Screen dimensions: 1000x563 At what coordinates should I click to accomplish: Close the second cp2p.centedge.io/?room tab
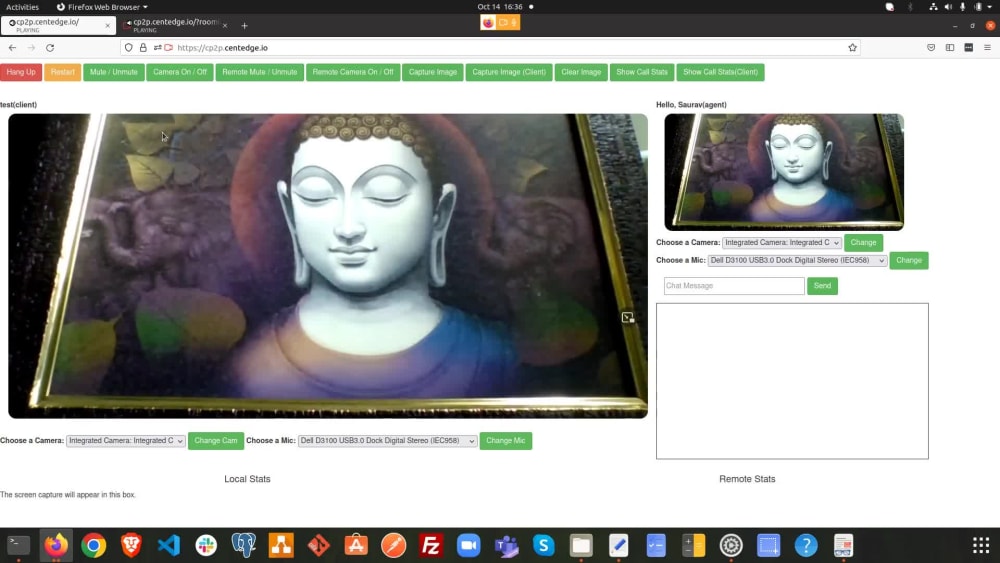[x=224, y=26]
